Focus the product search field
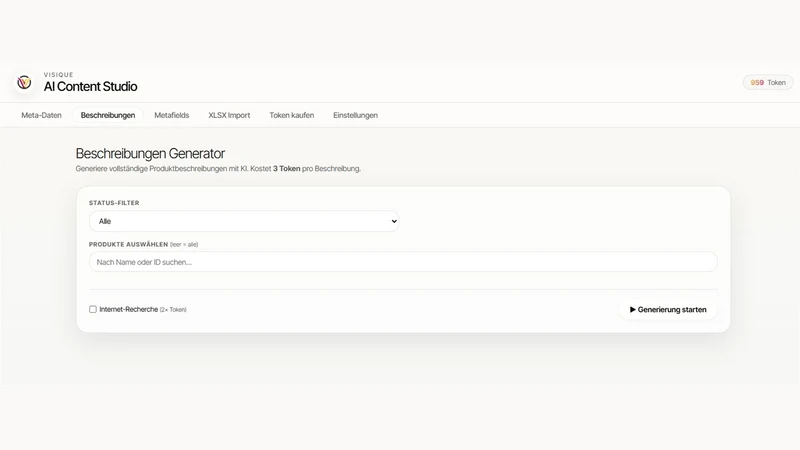This screenshot has width=800, height=450. click(403, 262)
